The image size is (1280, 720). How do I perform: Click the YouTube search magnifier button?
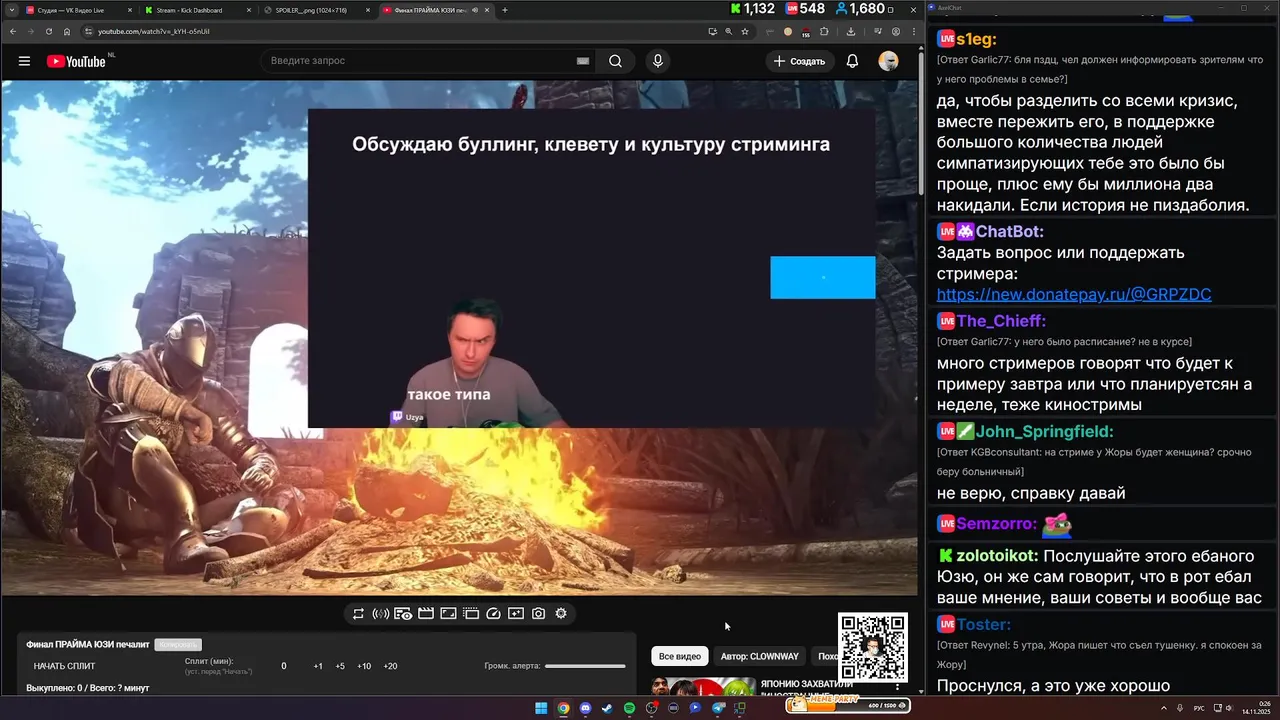point(615,61)
